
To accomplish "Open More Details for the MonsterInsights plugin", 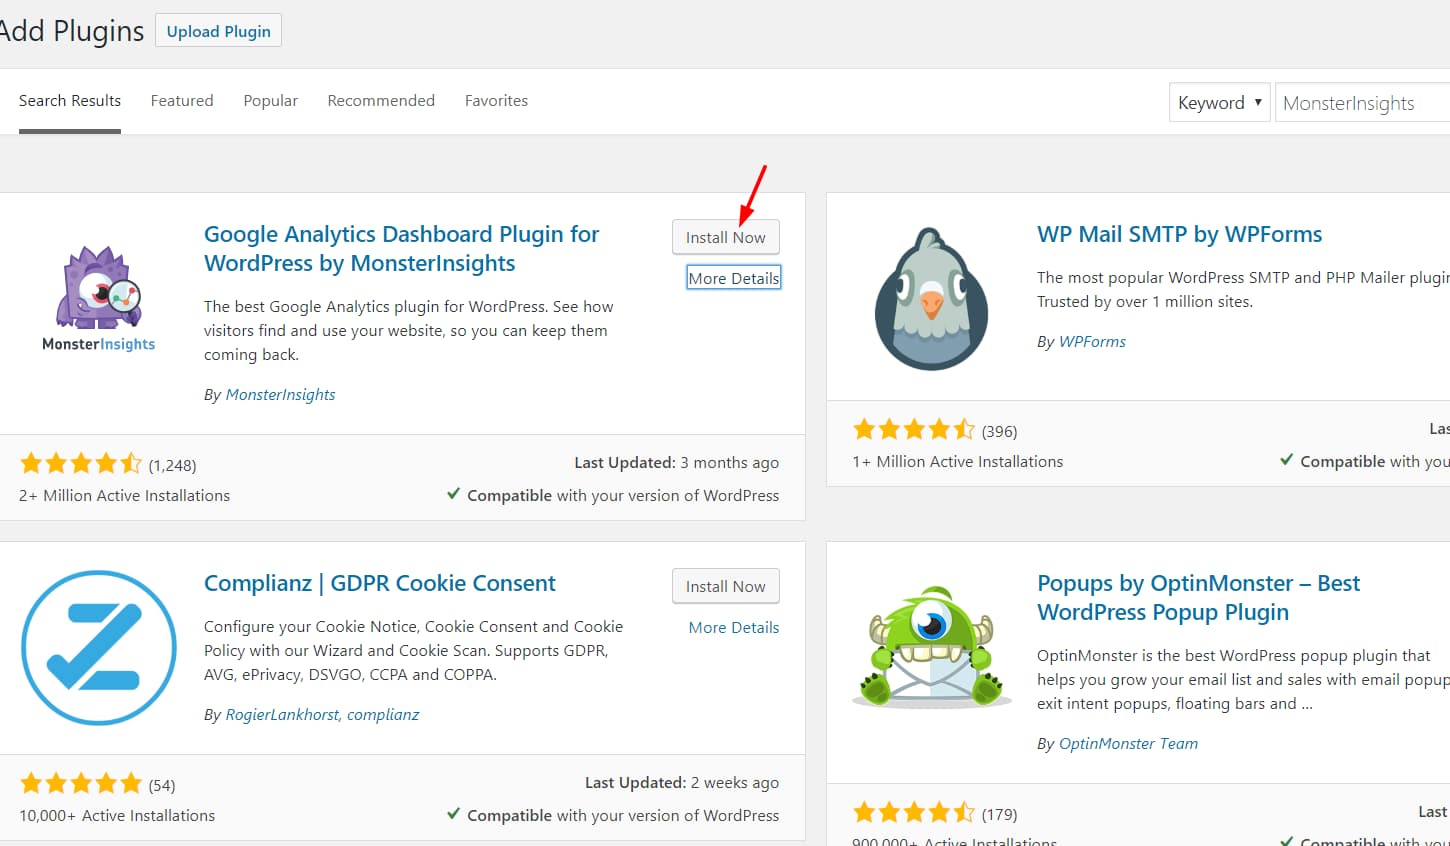I will (733, 277).
